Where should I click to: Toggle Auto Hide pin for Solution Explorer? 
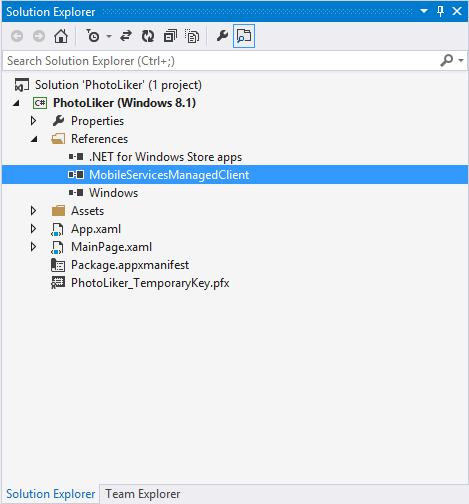pyautogui.click(x=440, y=11)
